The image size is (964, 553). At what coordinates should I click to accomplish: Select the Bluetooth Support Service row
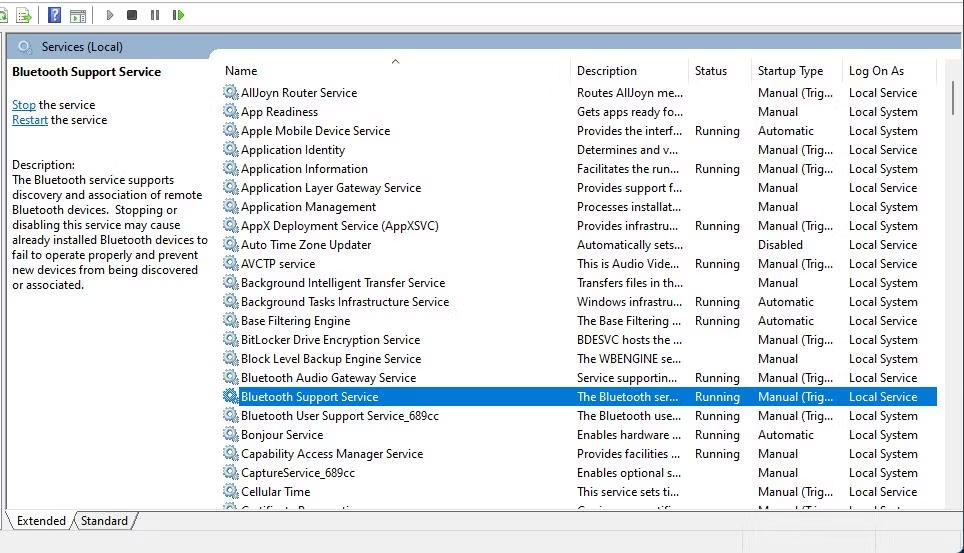580,397
